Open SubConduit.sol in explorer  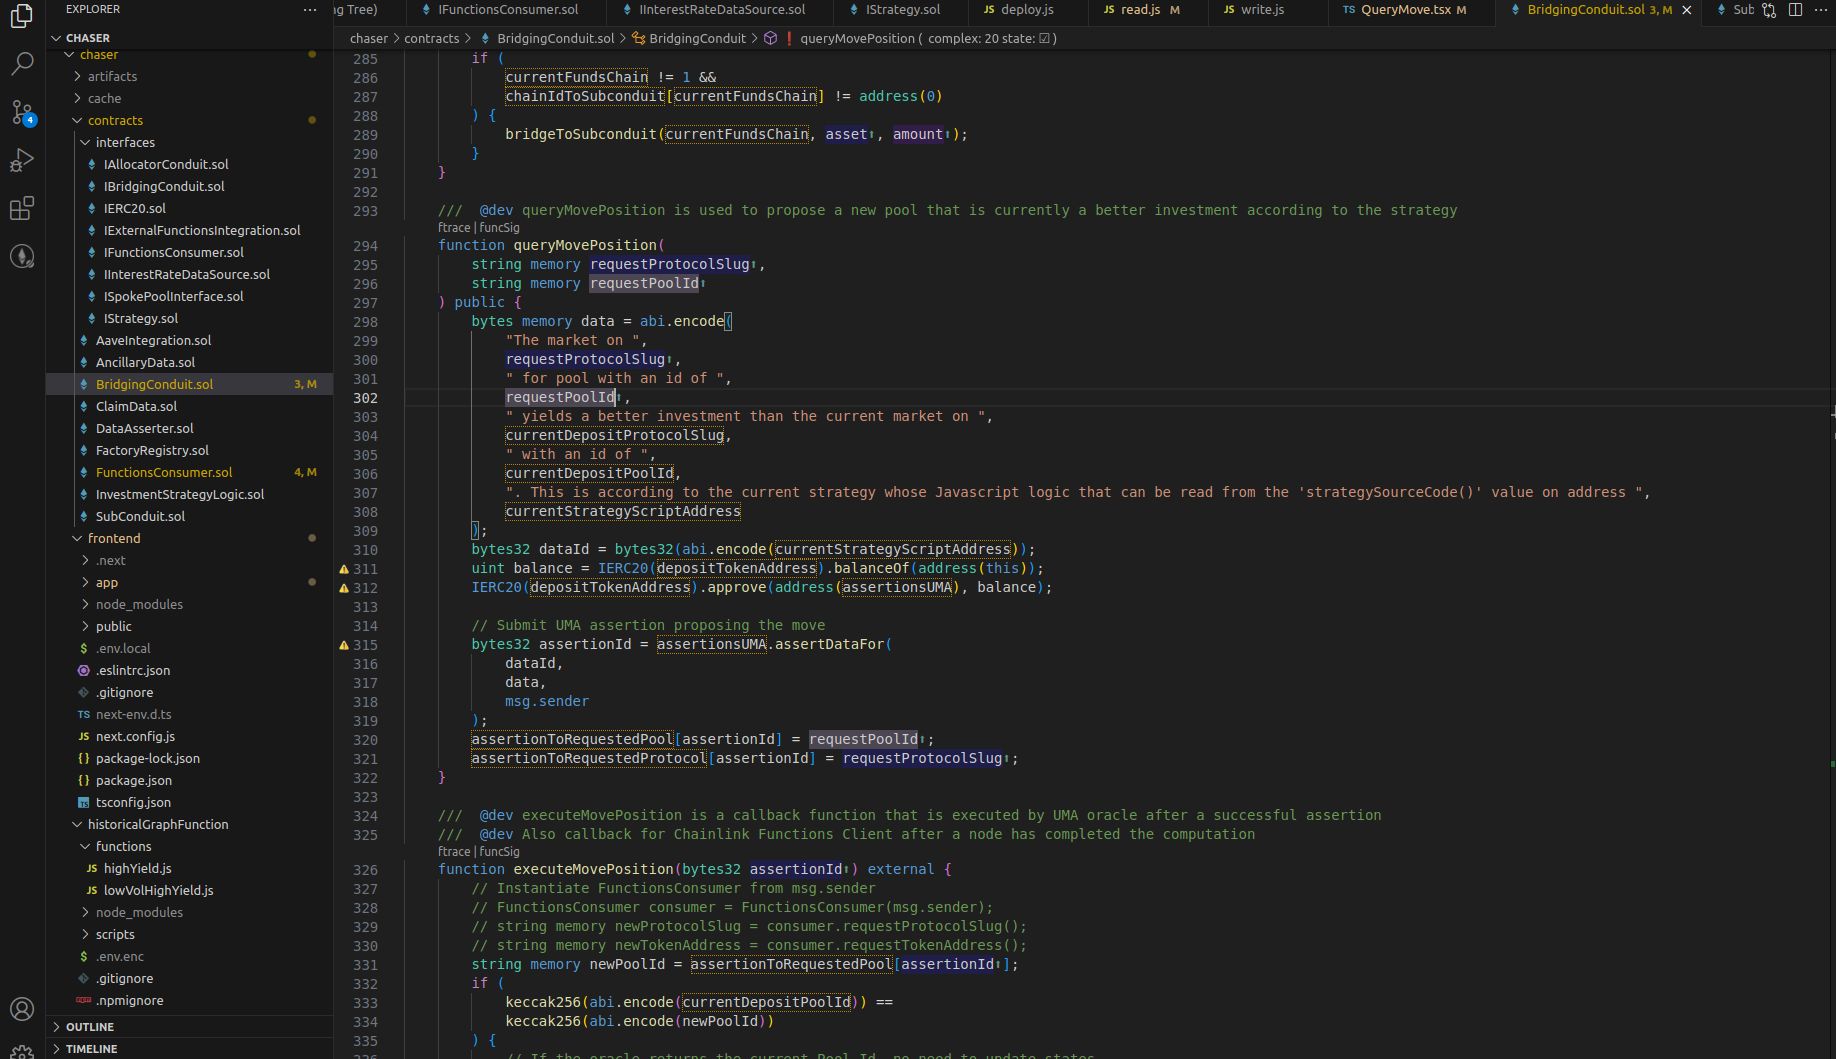pyautogui.click(x=140, y=516)
